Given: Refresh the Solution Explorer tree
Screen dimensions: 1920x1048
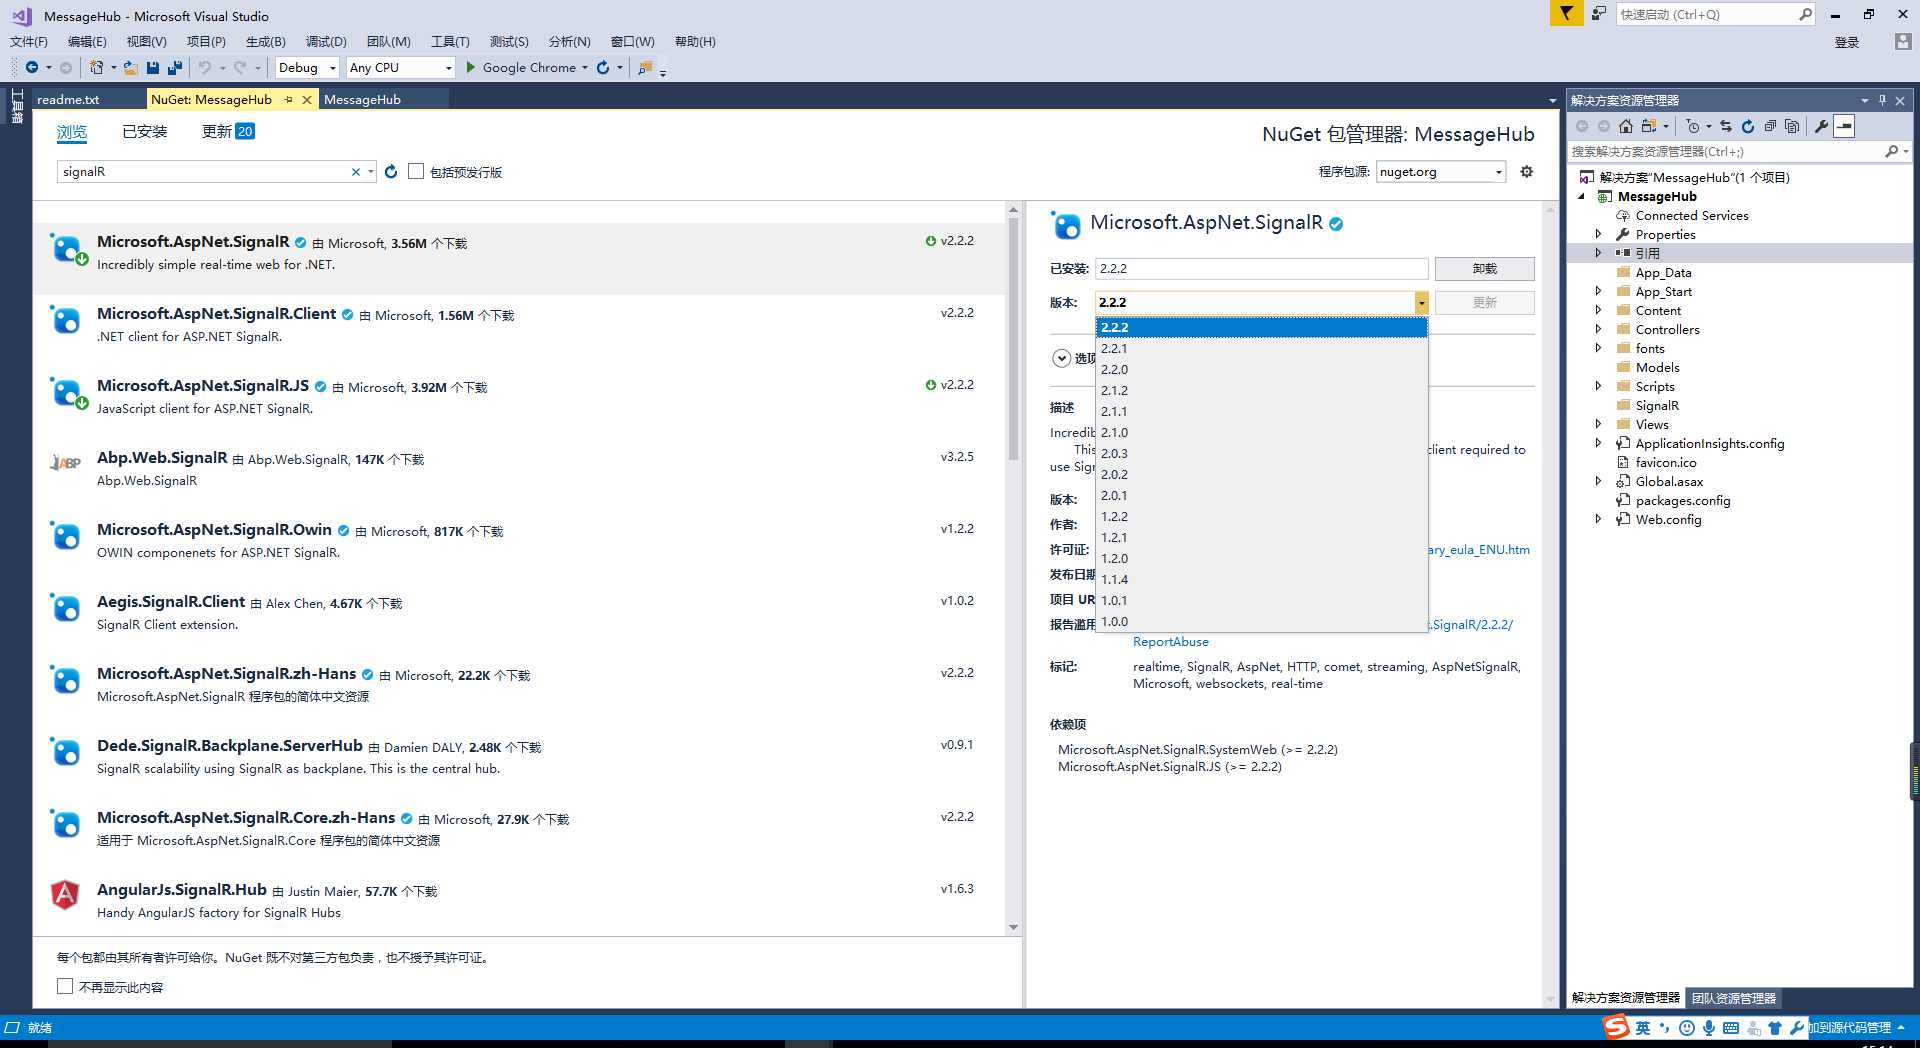Looking at the screenshot, I should [1748, 126].
